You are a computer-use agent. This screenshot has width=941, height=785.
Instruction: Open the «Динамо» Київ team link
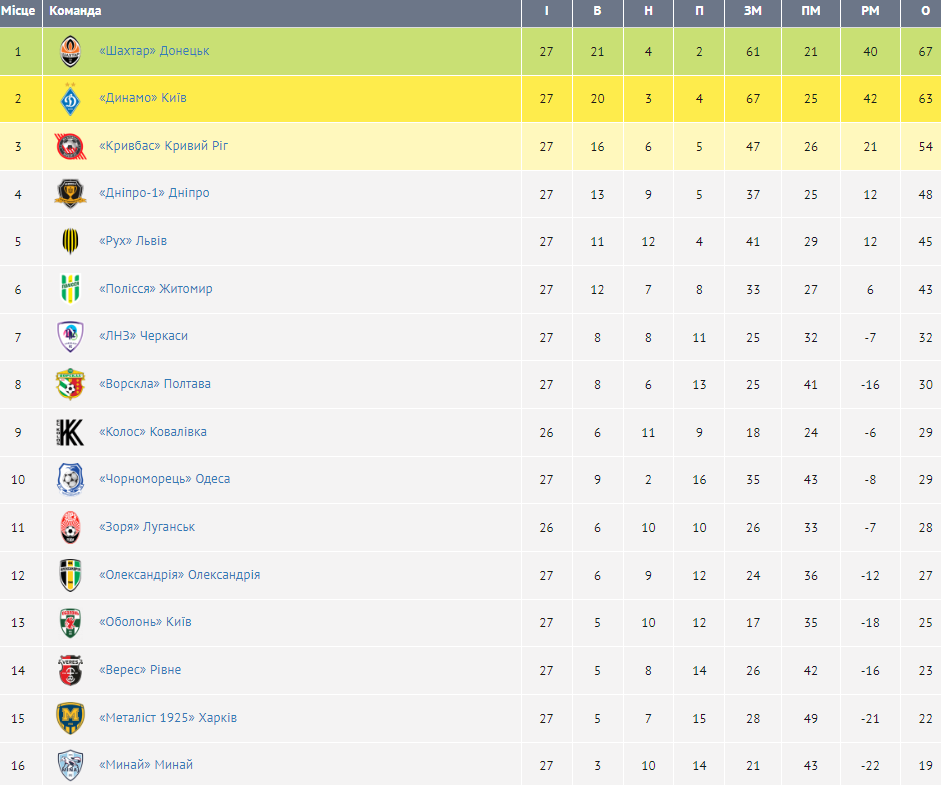(143, 98)
